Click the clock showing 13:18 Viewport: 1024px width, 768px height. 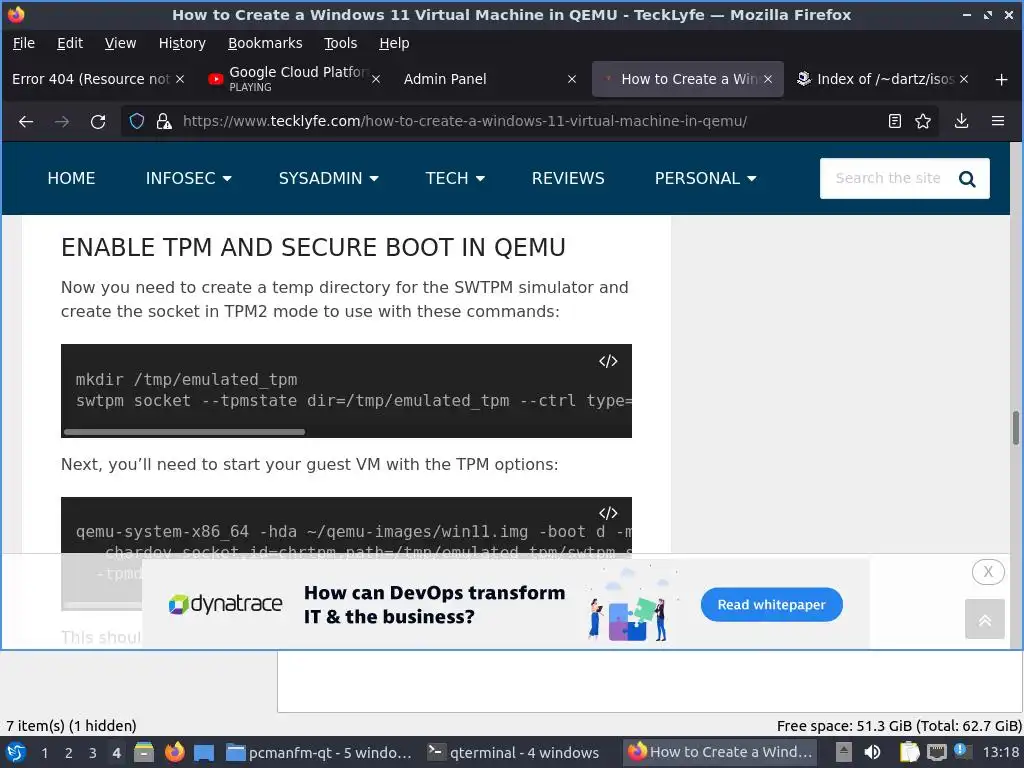point(1001,752)
